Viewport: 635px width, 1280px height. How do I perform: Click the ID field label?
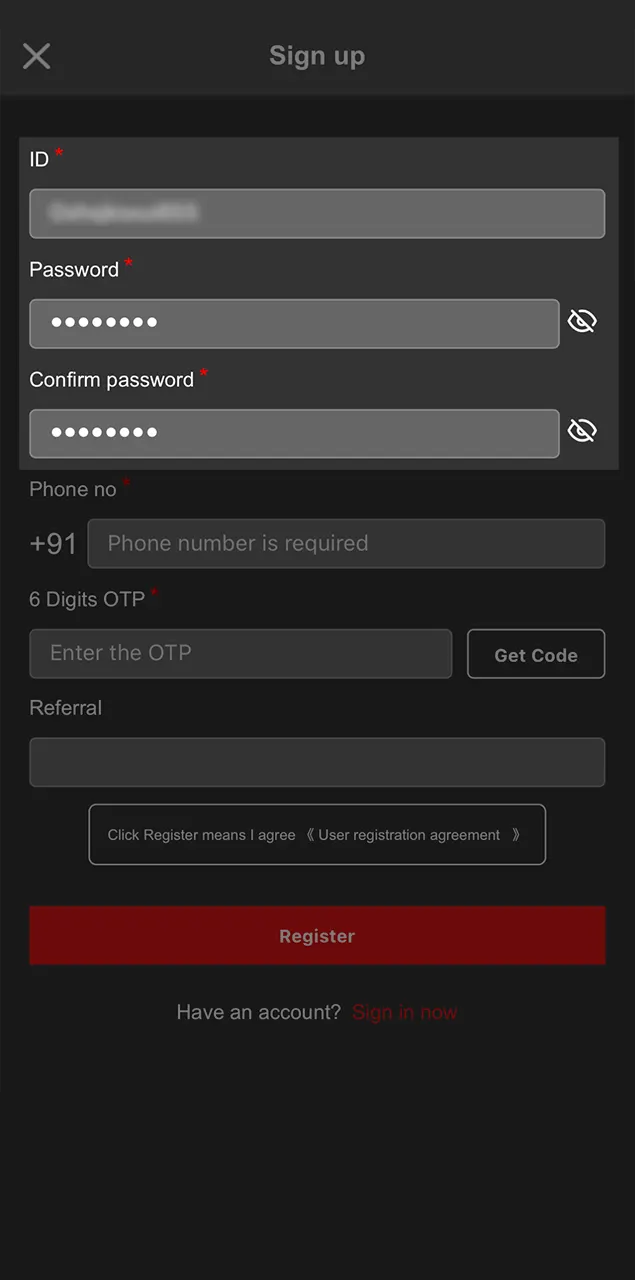(x=39, y=159)
